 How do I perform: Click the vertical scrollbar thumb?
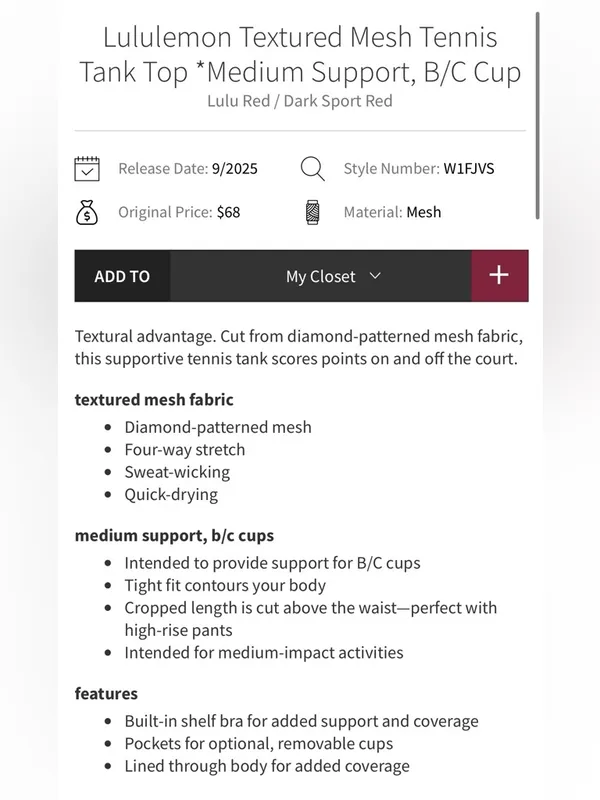(x=537, y=116)
